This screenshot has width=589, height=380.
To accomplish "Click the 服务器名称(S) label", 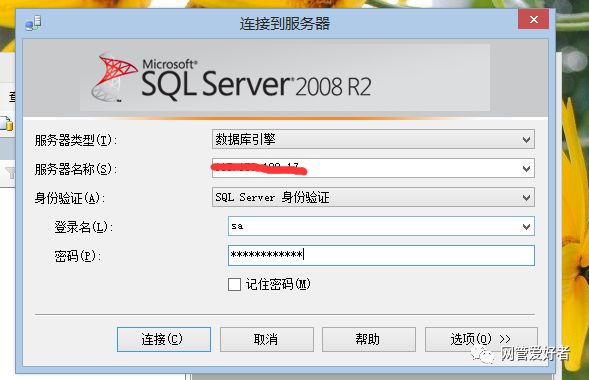I will pos(76,169).
